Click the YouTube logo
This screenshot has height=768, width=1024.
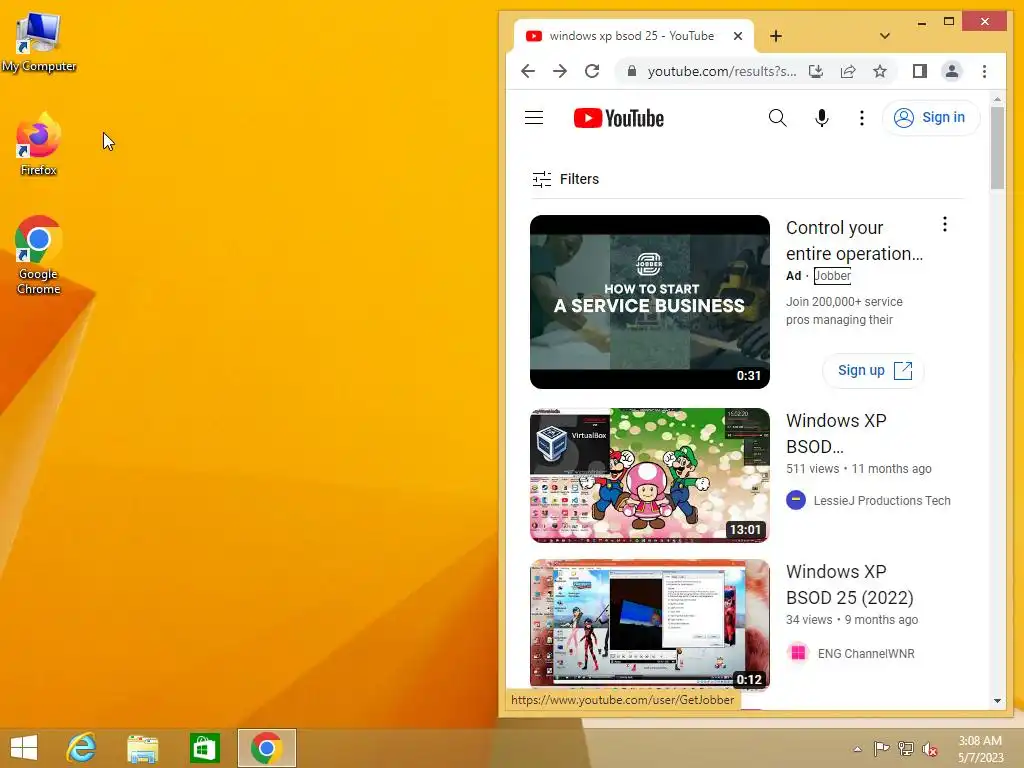tap(618, 118)
